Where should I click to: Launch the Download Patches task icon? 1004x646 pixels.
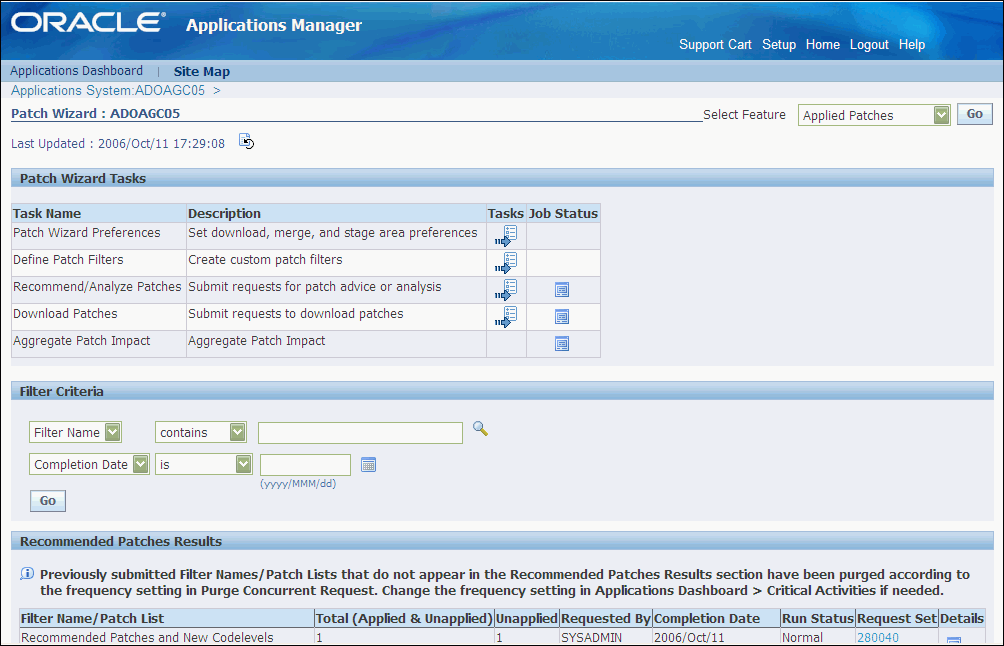(x=506, y=317)
